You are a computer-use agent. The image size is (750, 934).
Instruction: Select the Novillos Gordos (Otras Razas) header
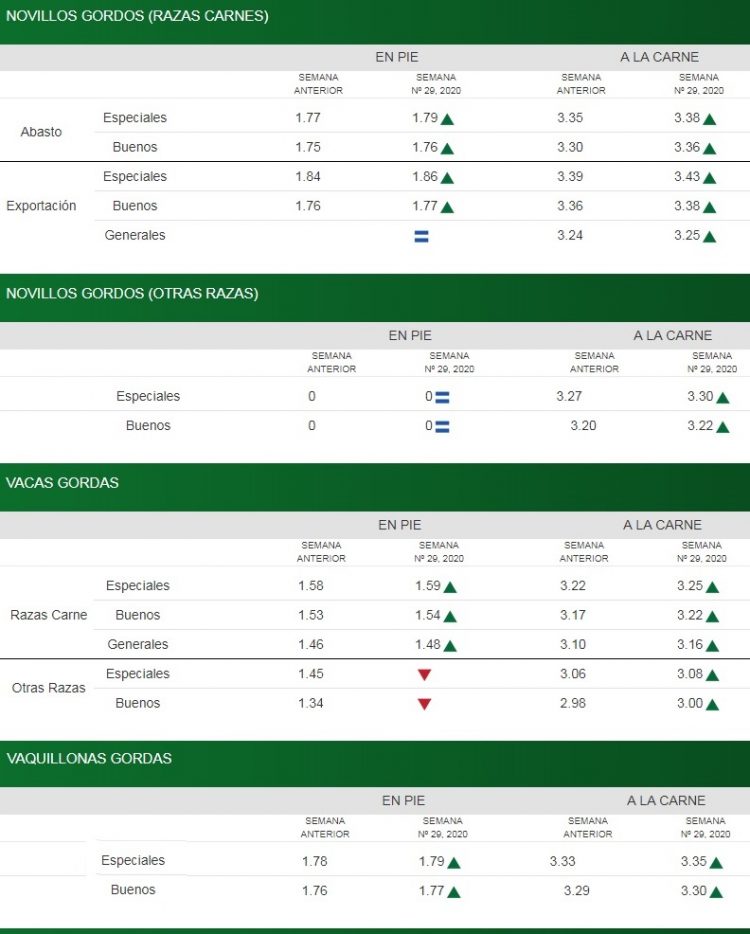click(132, 293)
